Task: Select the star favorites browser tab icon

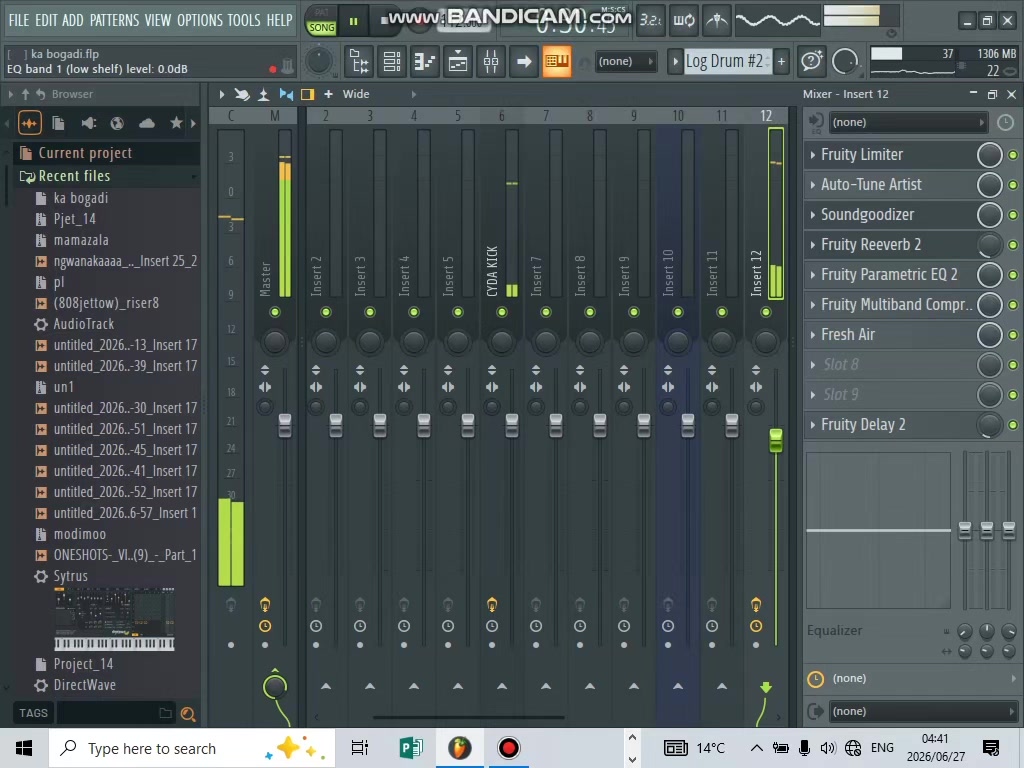Action: tap(176, 123)
